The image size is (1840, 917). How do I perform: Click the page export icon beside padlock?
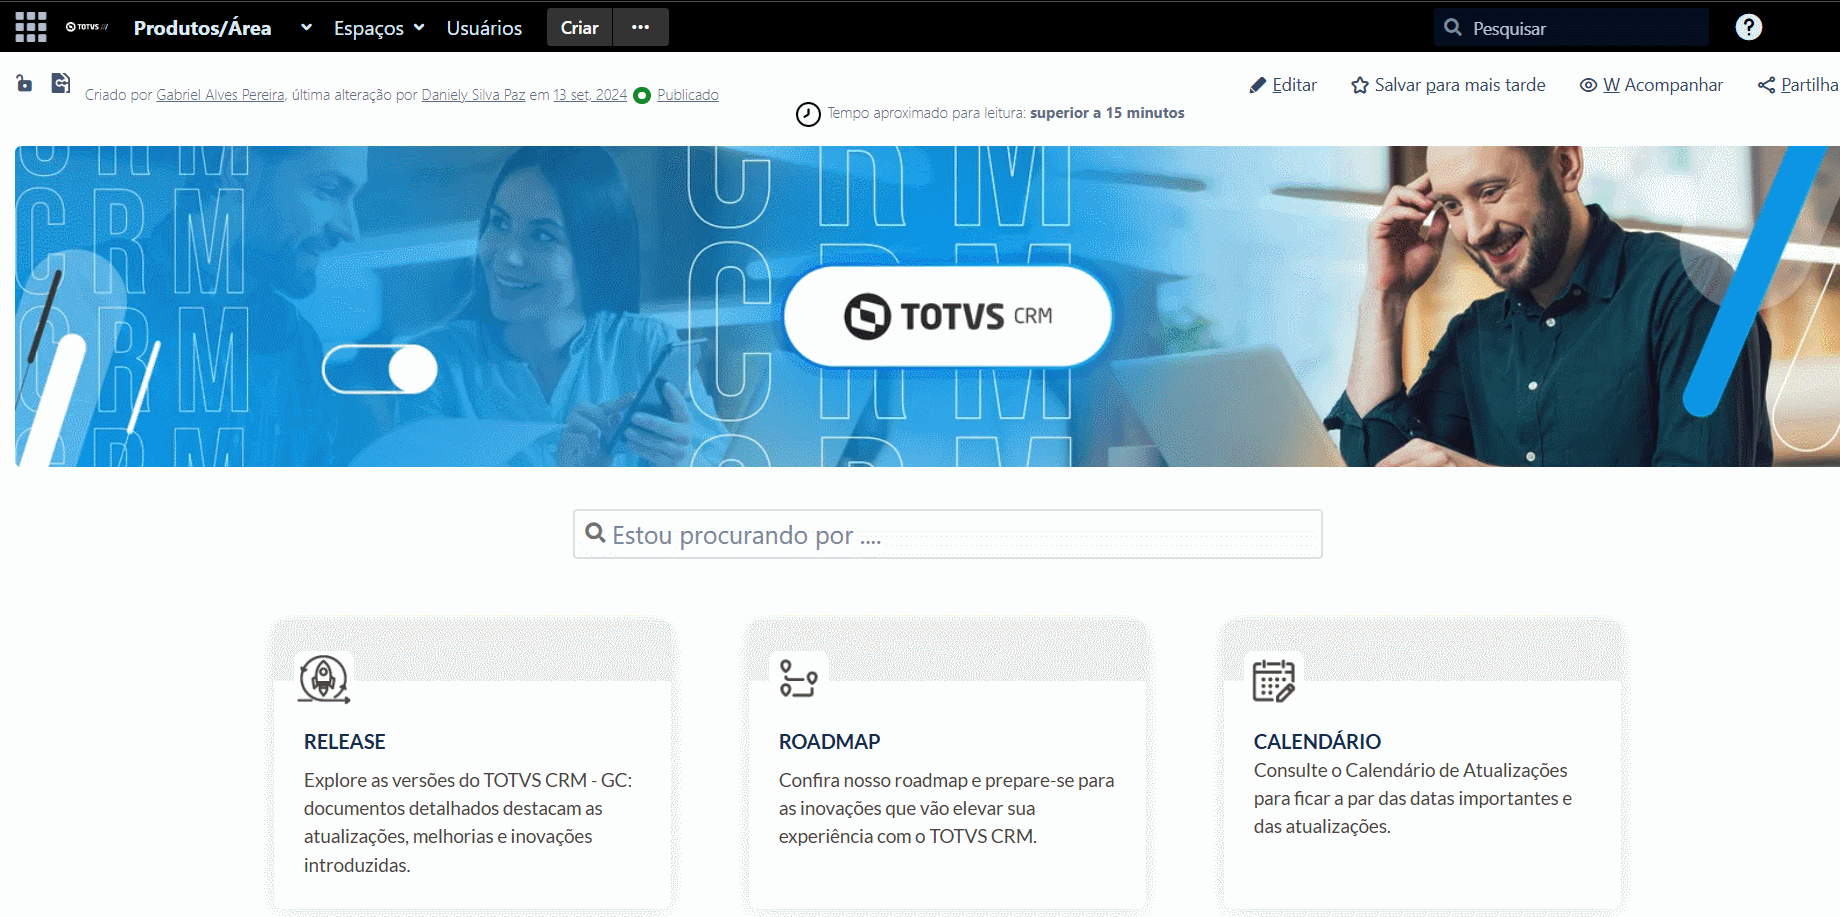pos(61,83)
